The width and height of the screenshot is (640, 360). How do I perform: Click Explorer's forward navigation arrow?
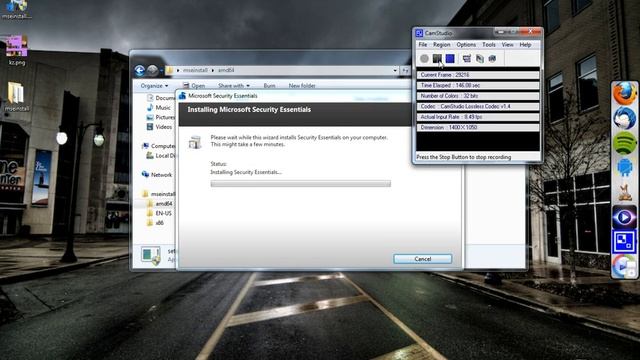[153, 71]
